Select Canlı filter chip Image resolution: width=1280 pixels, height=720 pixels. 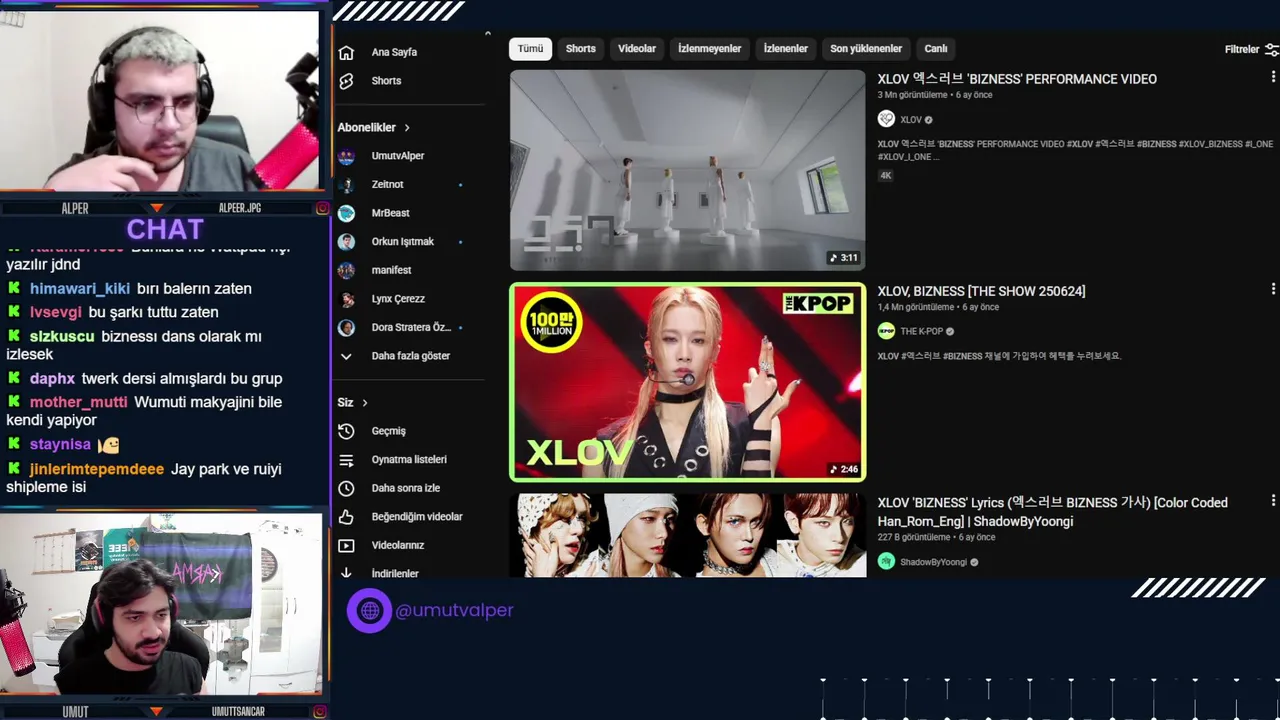[x=936, y=49]
